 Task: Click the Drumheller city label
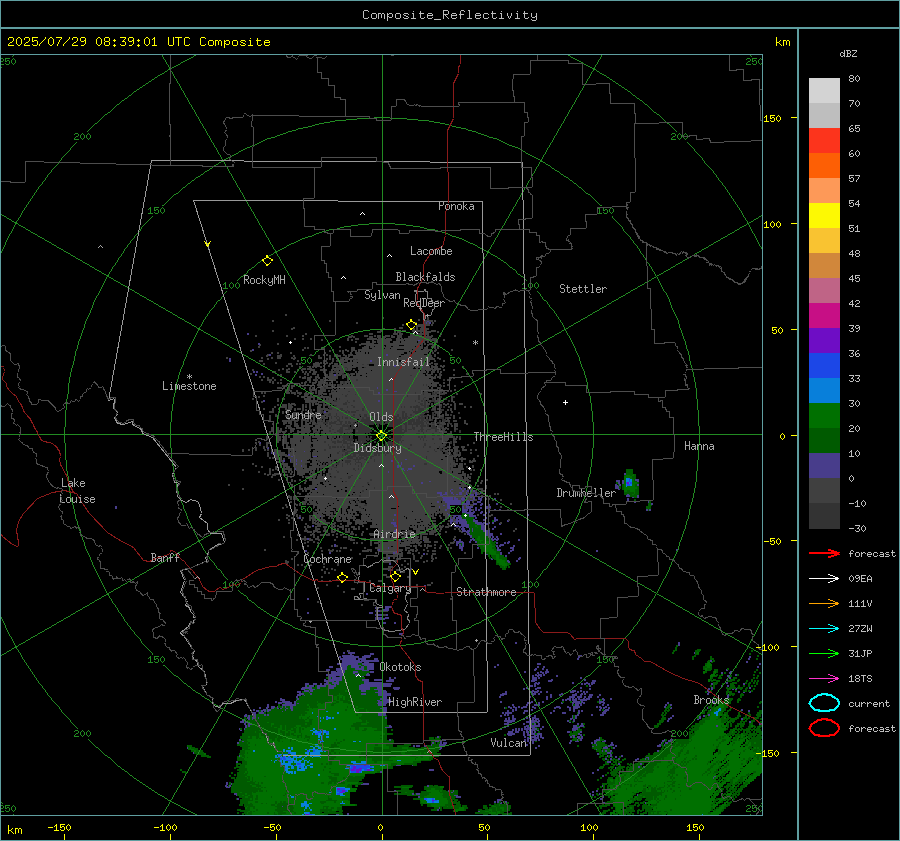[x=586, y=493]
